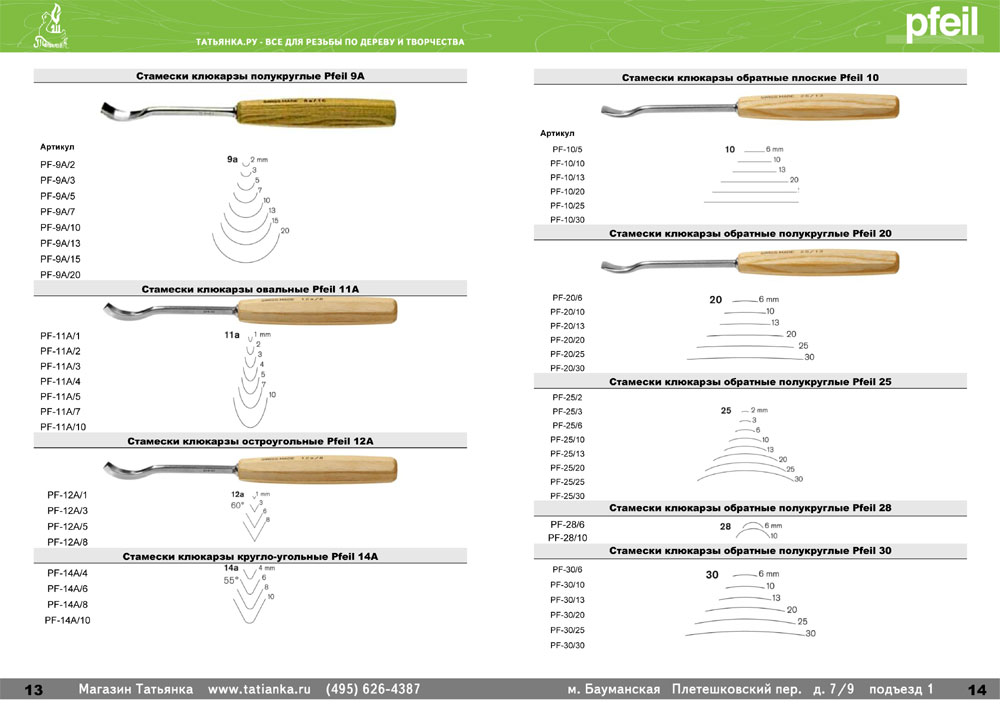1000x707 pixels.
Task: Click the profile diagram labeled 25
Action: [750, 444]
